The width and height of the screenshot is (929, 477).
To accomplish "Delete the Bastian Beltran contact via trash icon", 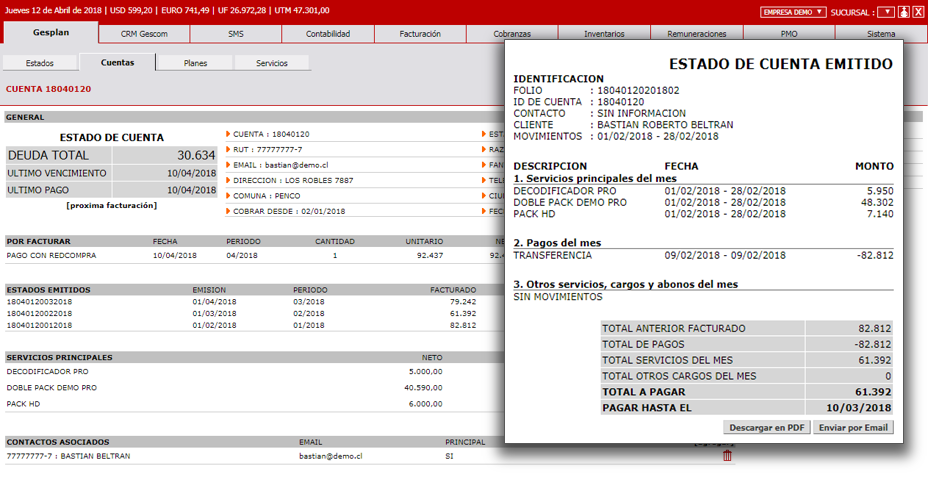I will [727, 456].
